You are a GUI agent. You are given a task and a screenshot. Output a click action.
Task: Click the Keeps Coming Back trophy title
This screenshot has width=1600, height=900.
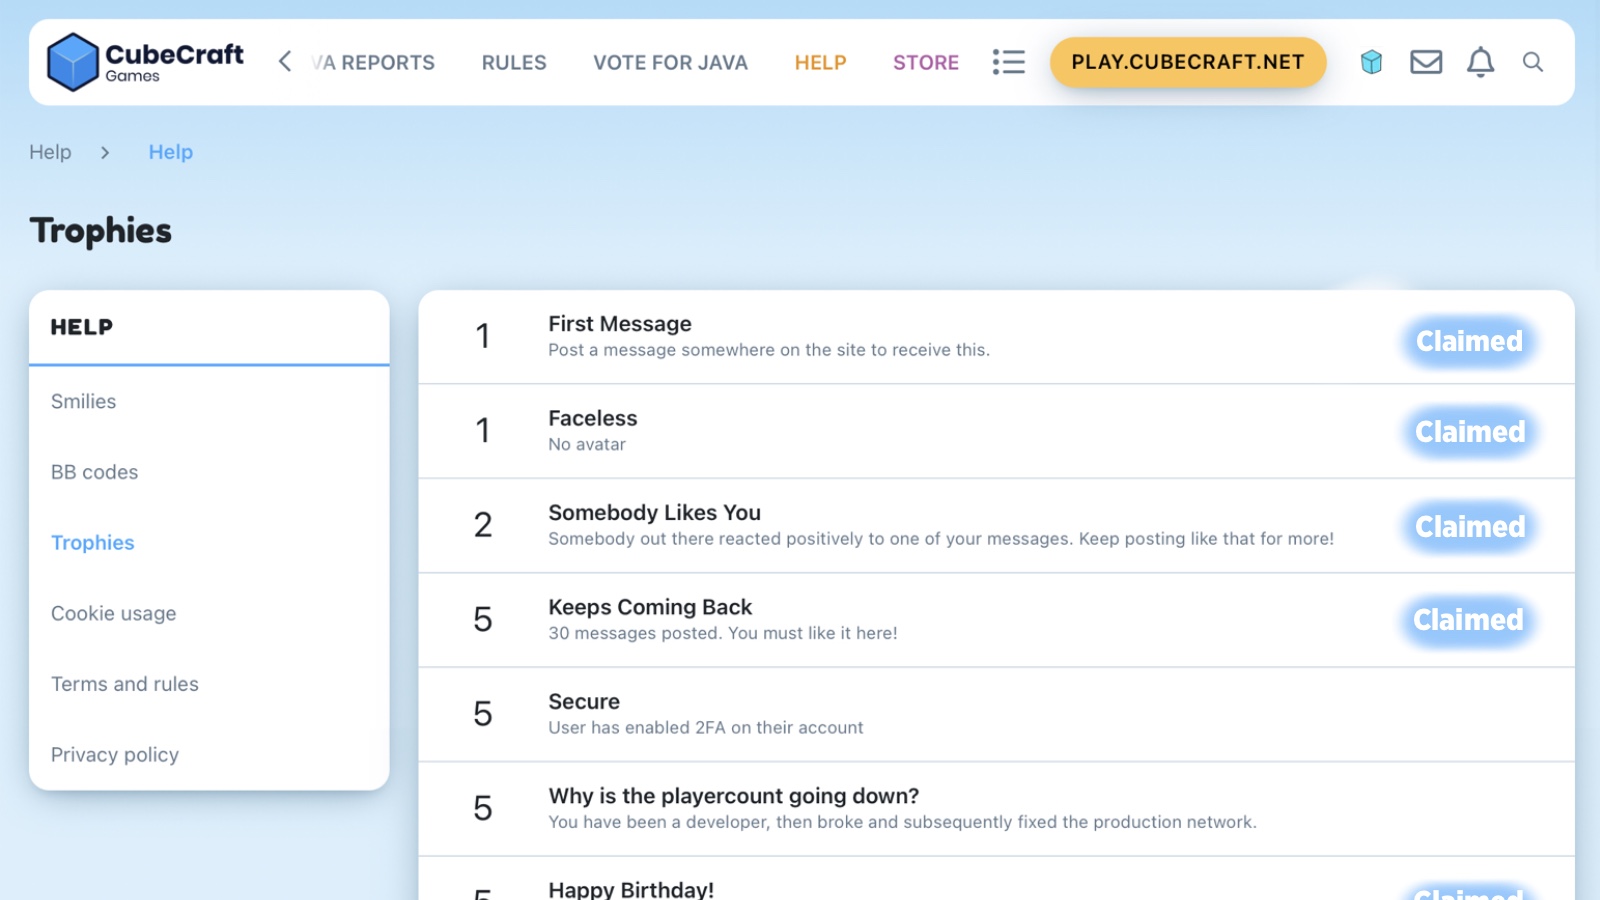[x=650, y=607]
